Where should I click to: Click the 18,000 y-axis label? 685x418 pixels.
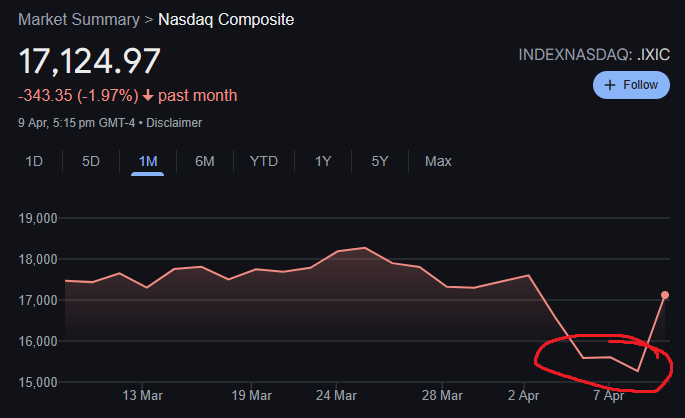(38, 259)
